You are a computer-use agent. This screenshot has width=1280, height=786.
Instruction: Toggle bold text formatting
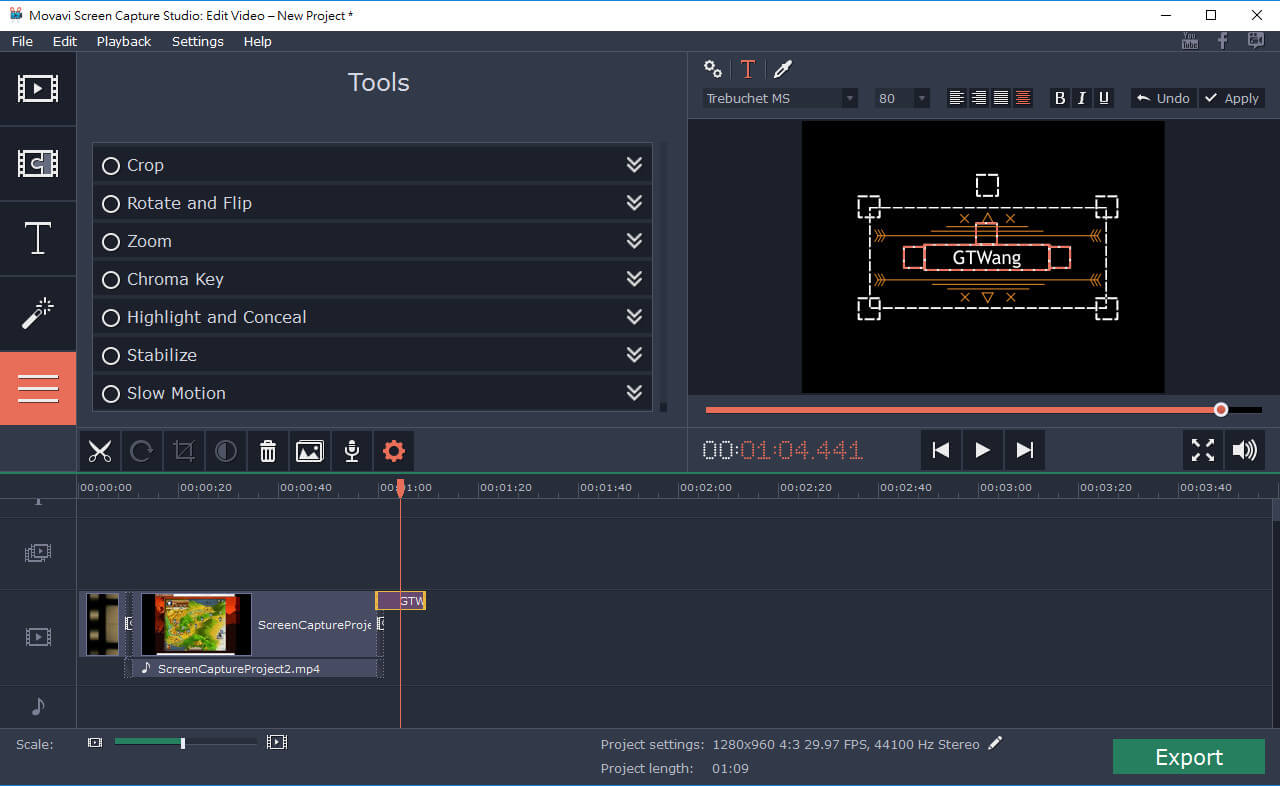pos(1060,98)
